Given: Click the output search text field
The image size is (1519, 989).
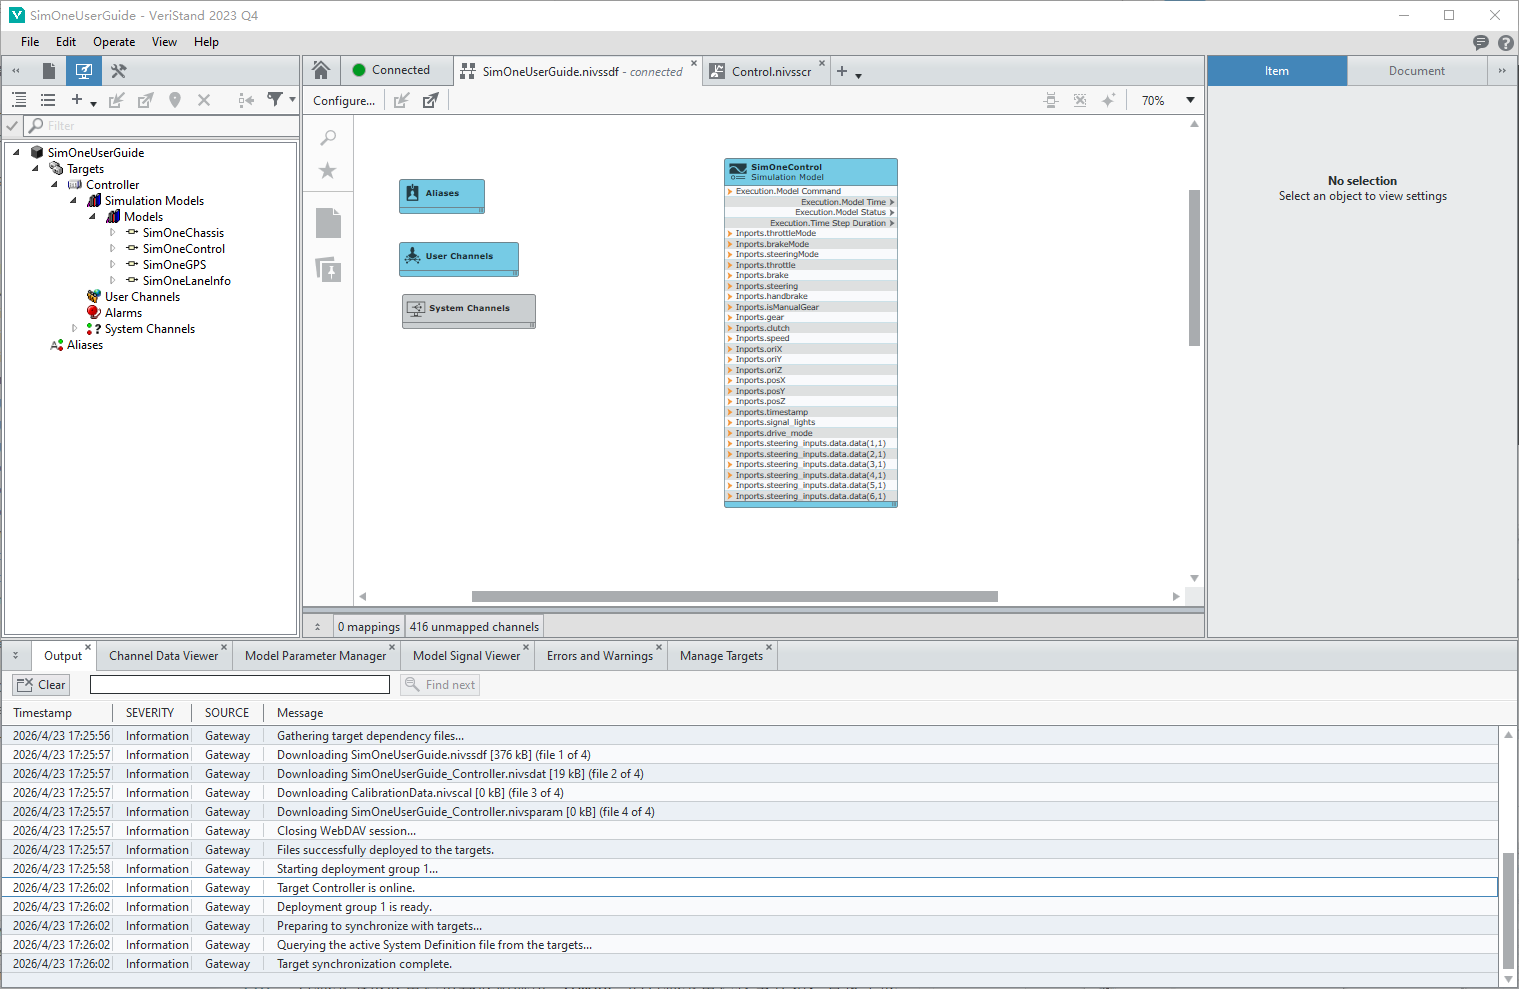Looking at the screenshot, I should [x=240, y=684].
